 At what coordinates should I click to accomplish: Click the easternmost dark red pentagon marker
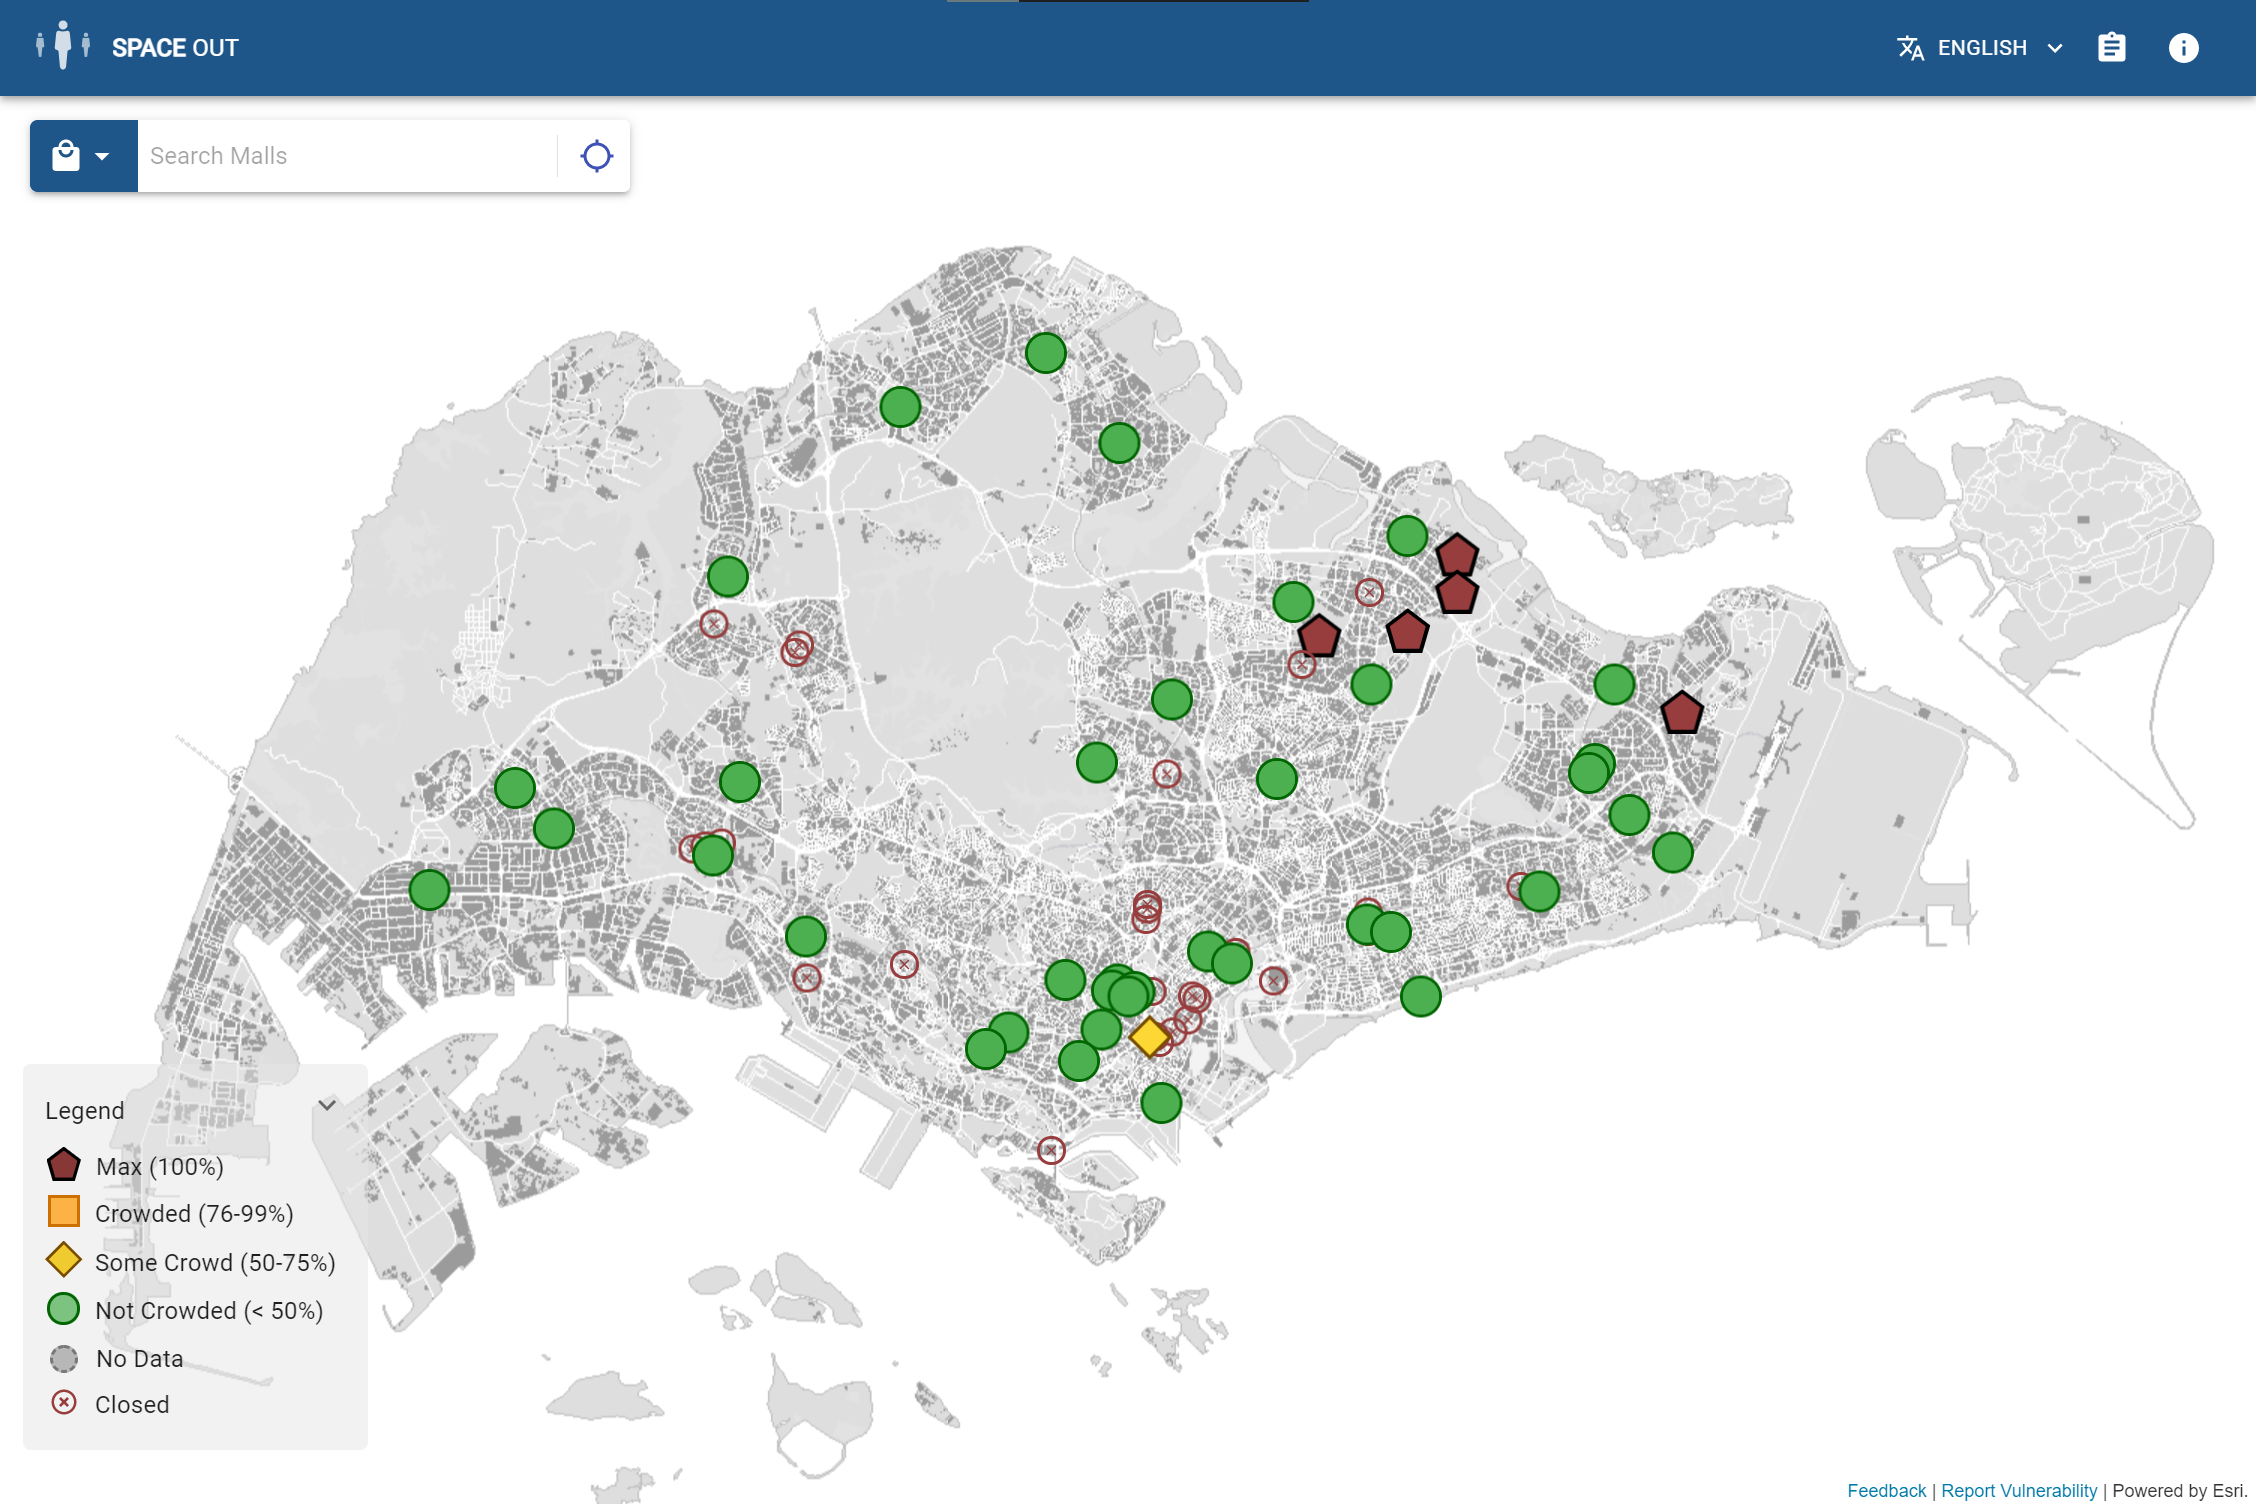tap(1681, 713)
